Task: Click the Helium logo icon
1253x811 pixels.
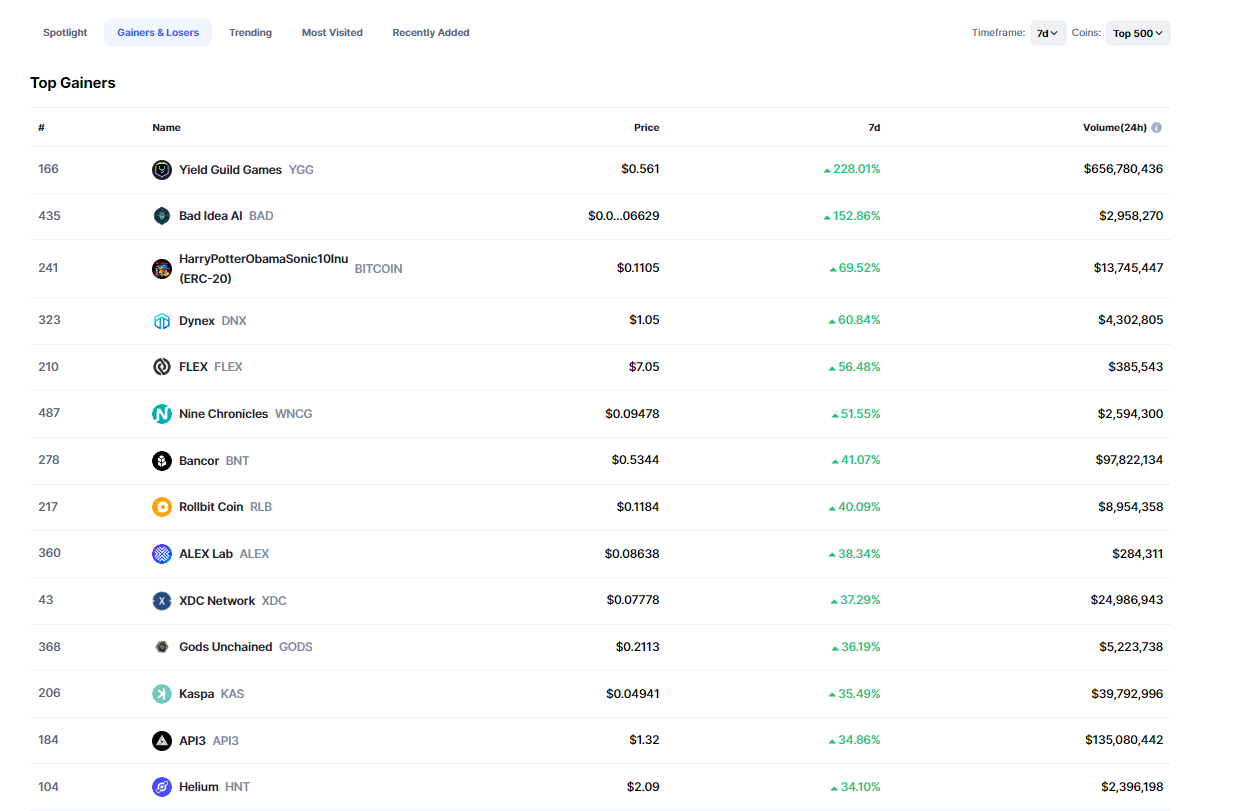Action: pos(161,787)
